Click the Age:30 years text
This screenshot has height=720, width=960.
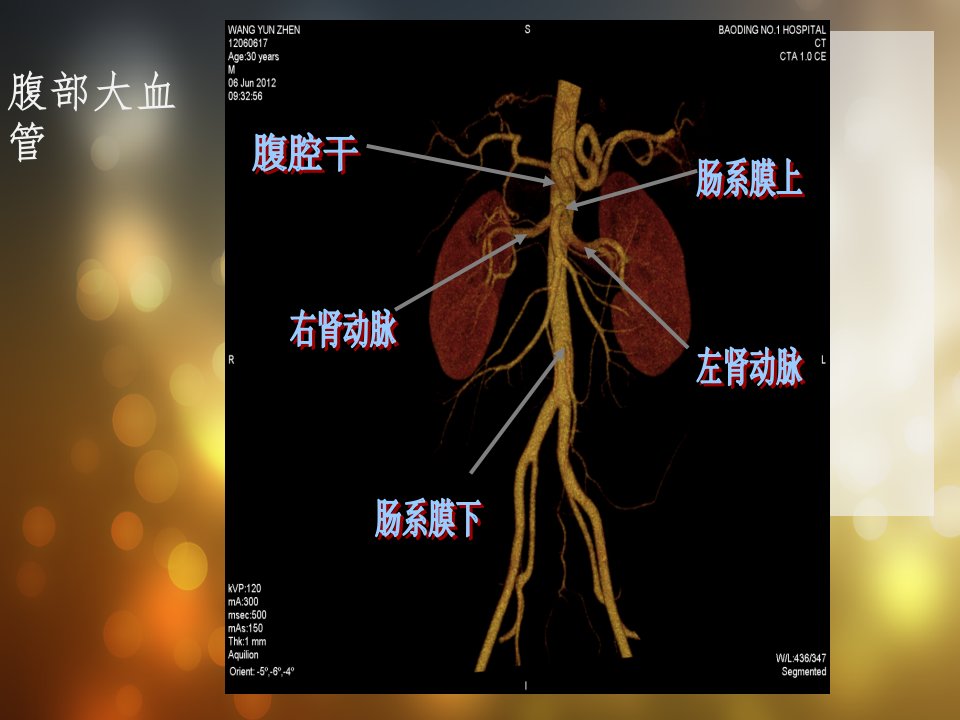pyautogui.click(x=253, y=56)
